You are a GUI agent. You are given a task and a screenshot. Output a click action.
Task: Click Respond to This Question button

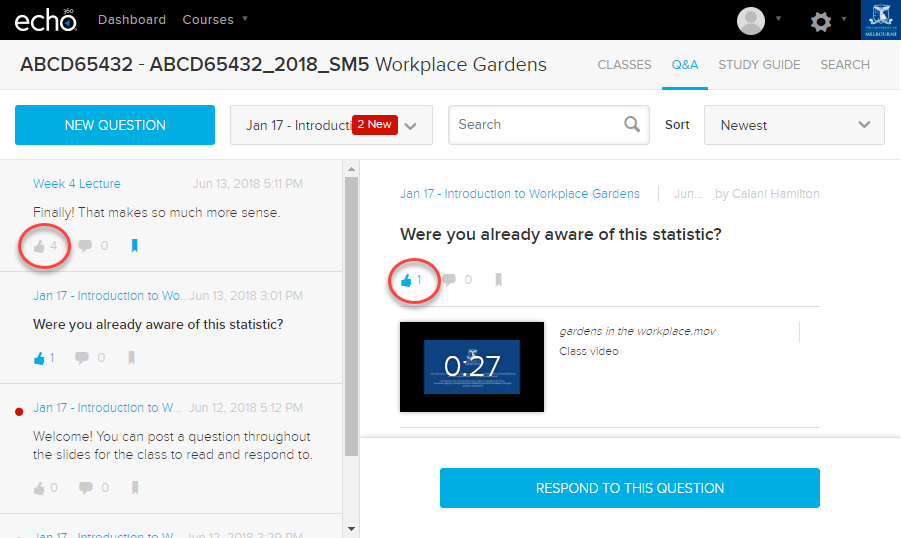coord(630,488)
